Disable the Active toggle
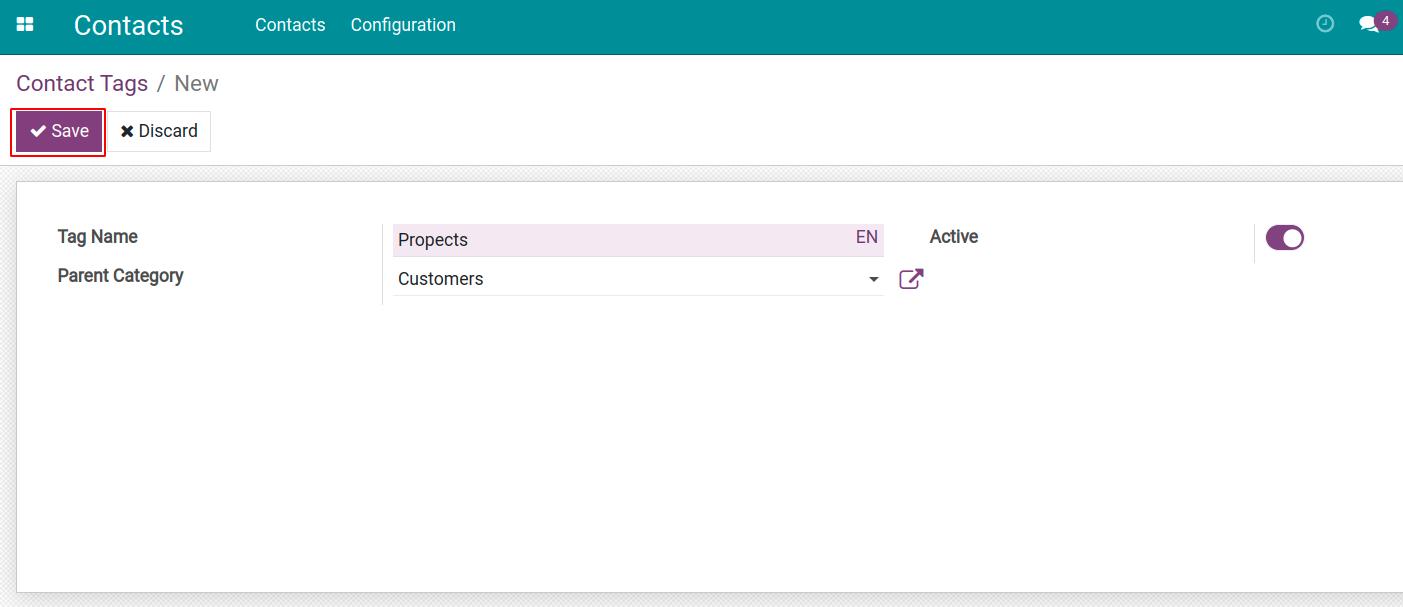 coord(1285,237)
